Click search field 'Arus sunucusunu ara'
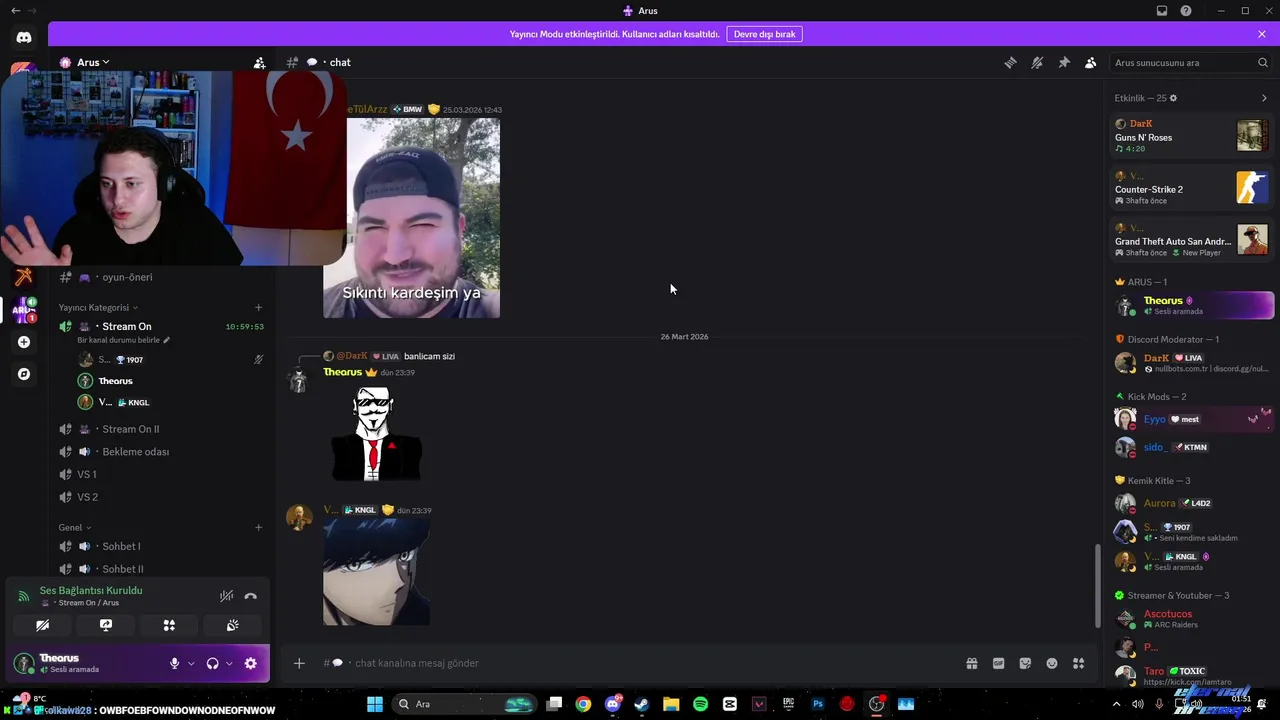The height and width of the screenshot is (720, 1280). (x=1190, y=62)
